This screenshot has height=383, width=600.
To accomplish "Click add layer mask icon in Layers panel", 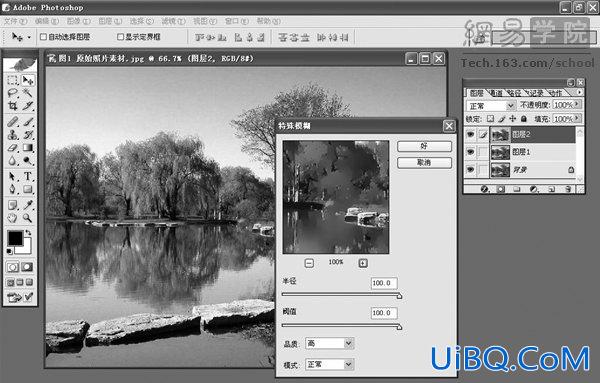I will coord(501,189).
